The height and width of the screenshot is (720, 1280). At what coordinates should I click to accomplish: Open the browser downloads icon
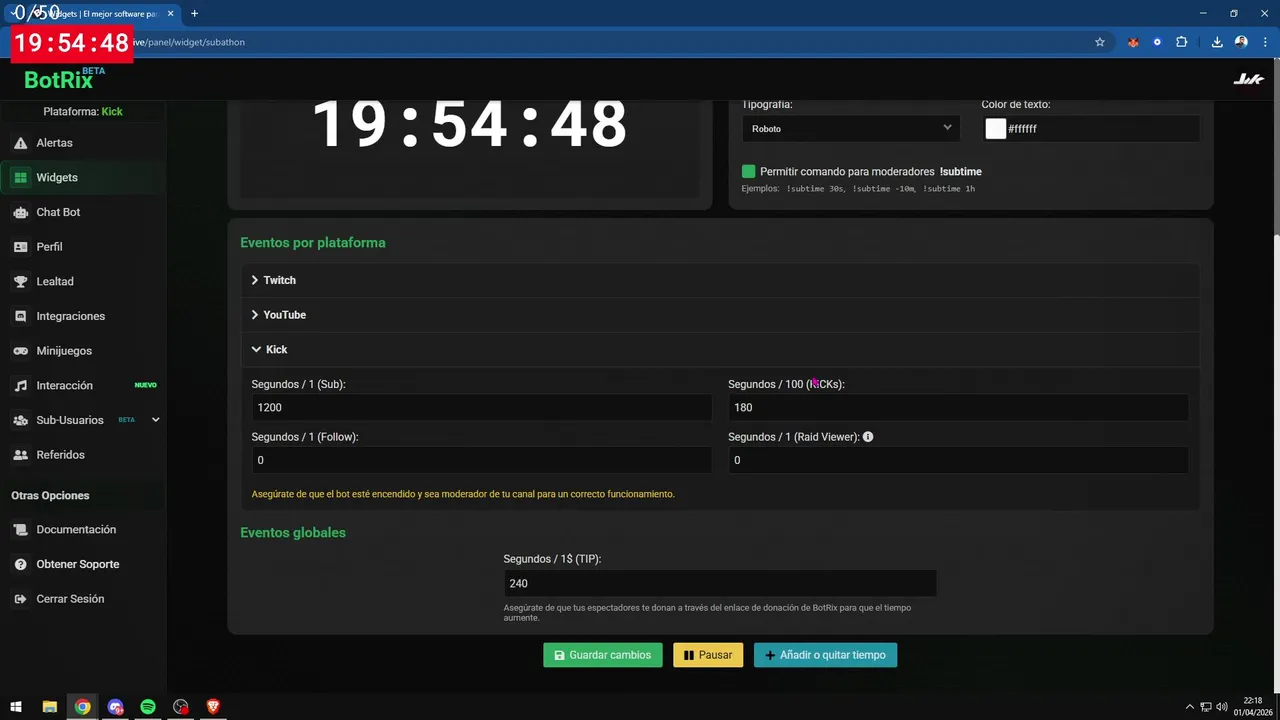pyautogui.click(x=1217, y=42)
